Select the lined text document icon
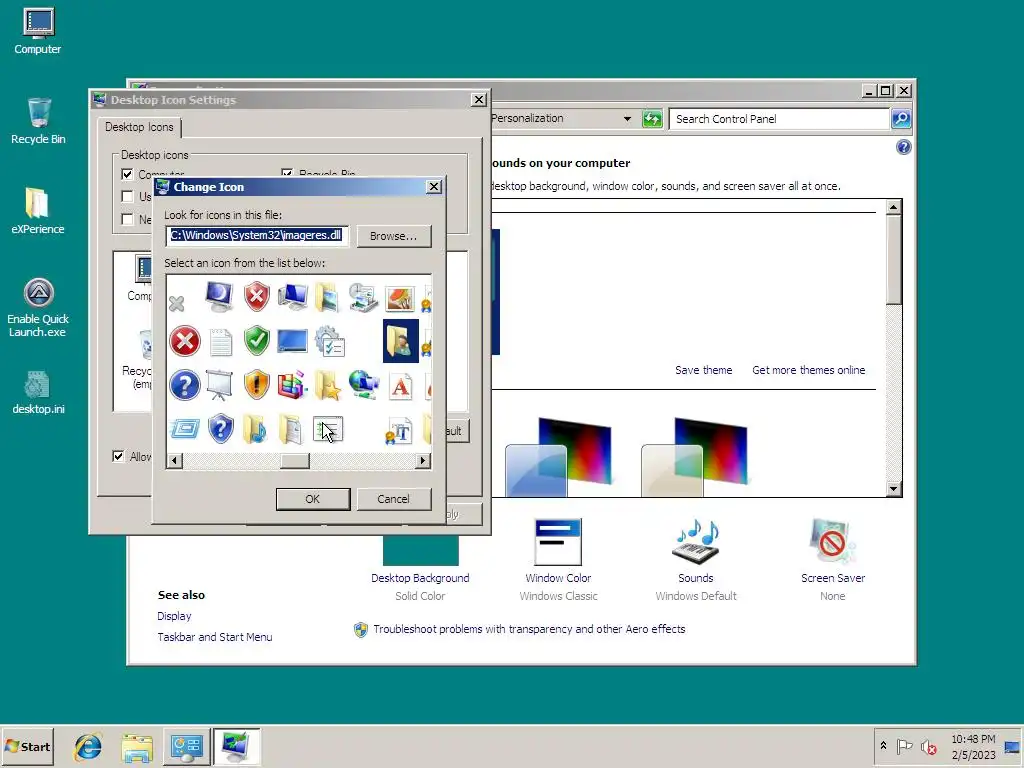1024x768 pixels. point(221,342)
